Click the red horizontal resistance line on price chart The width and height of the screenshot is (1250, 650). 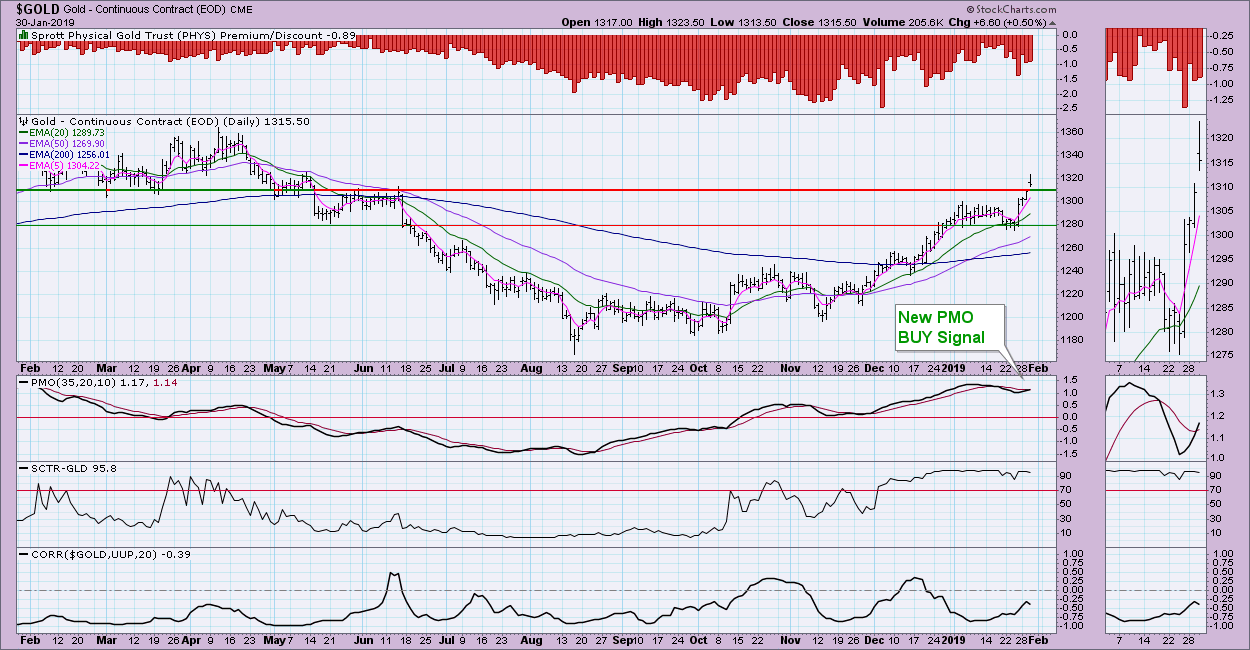coord(700,189)
